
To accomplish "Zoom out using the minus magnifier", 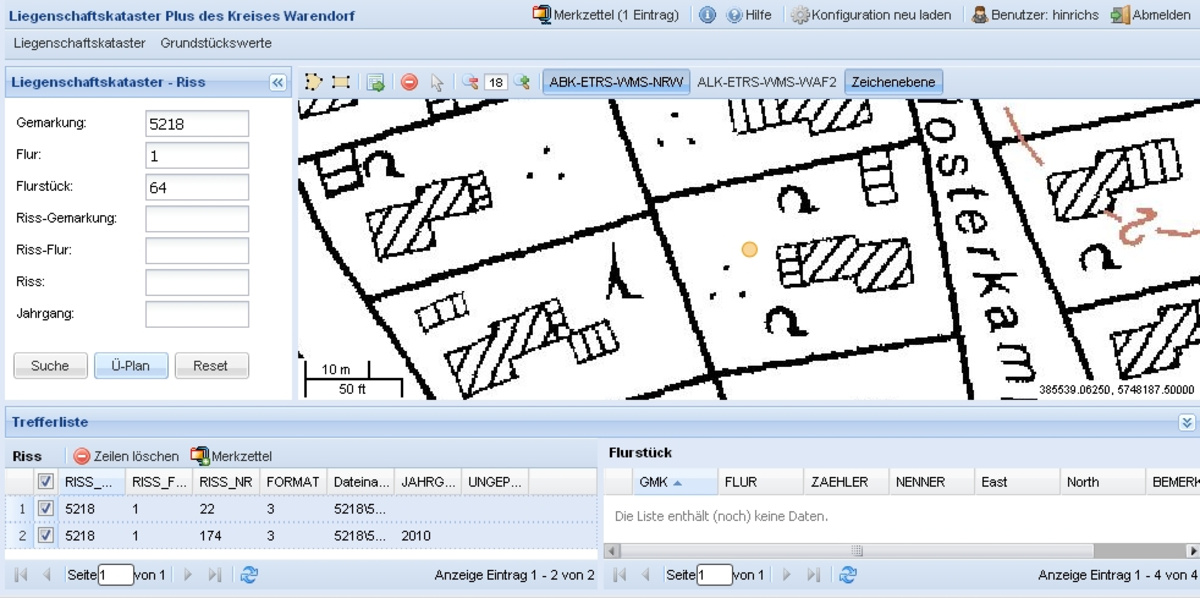I will (x=470, y=82).
